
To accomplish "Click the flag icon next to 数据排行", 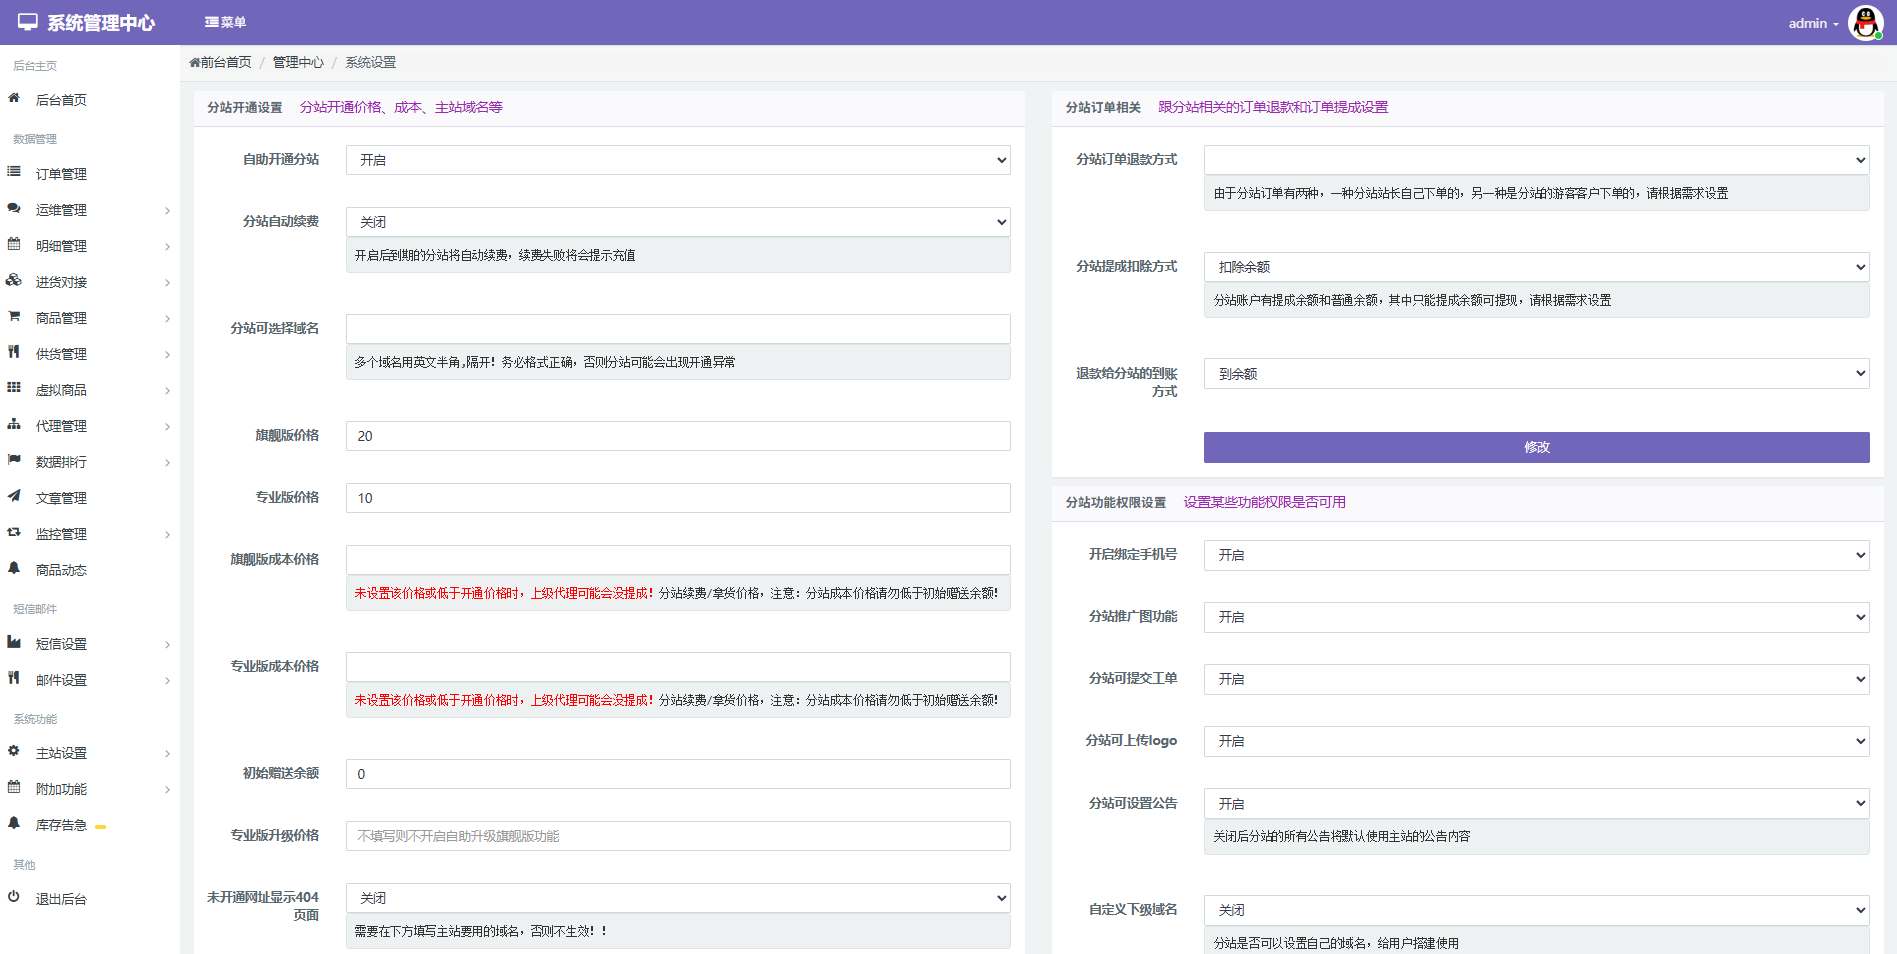I will pos(14,460).
